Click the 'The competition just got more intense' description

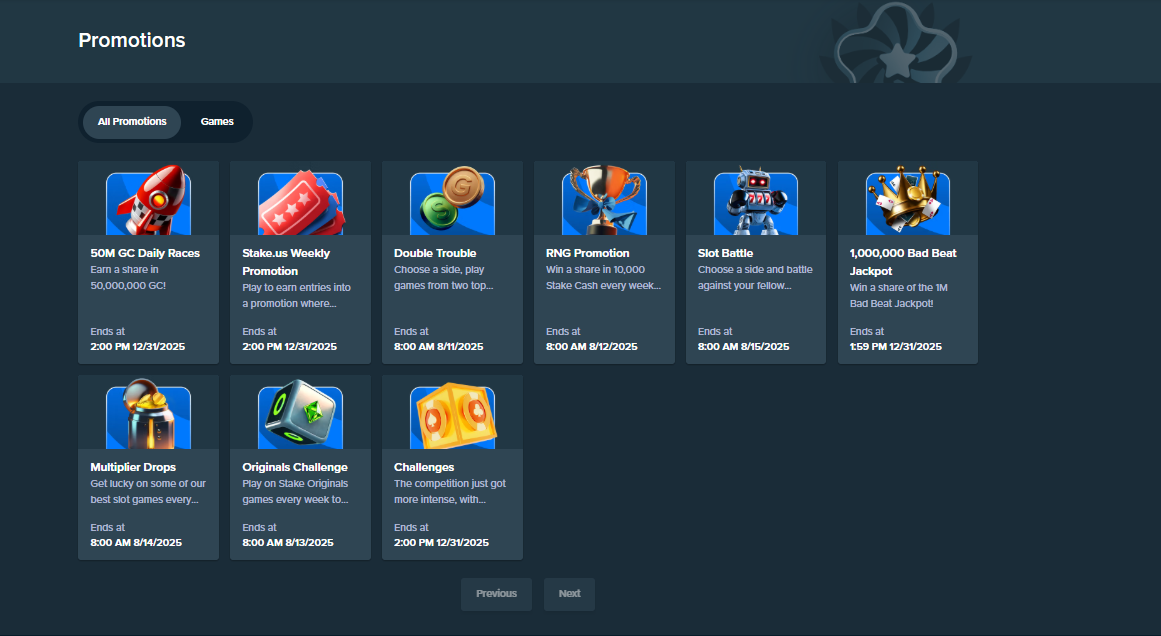tap(450, 492)
